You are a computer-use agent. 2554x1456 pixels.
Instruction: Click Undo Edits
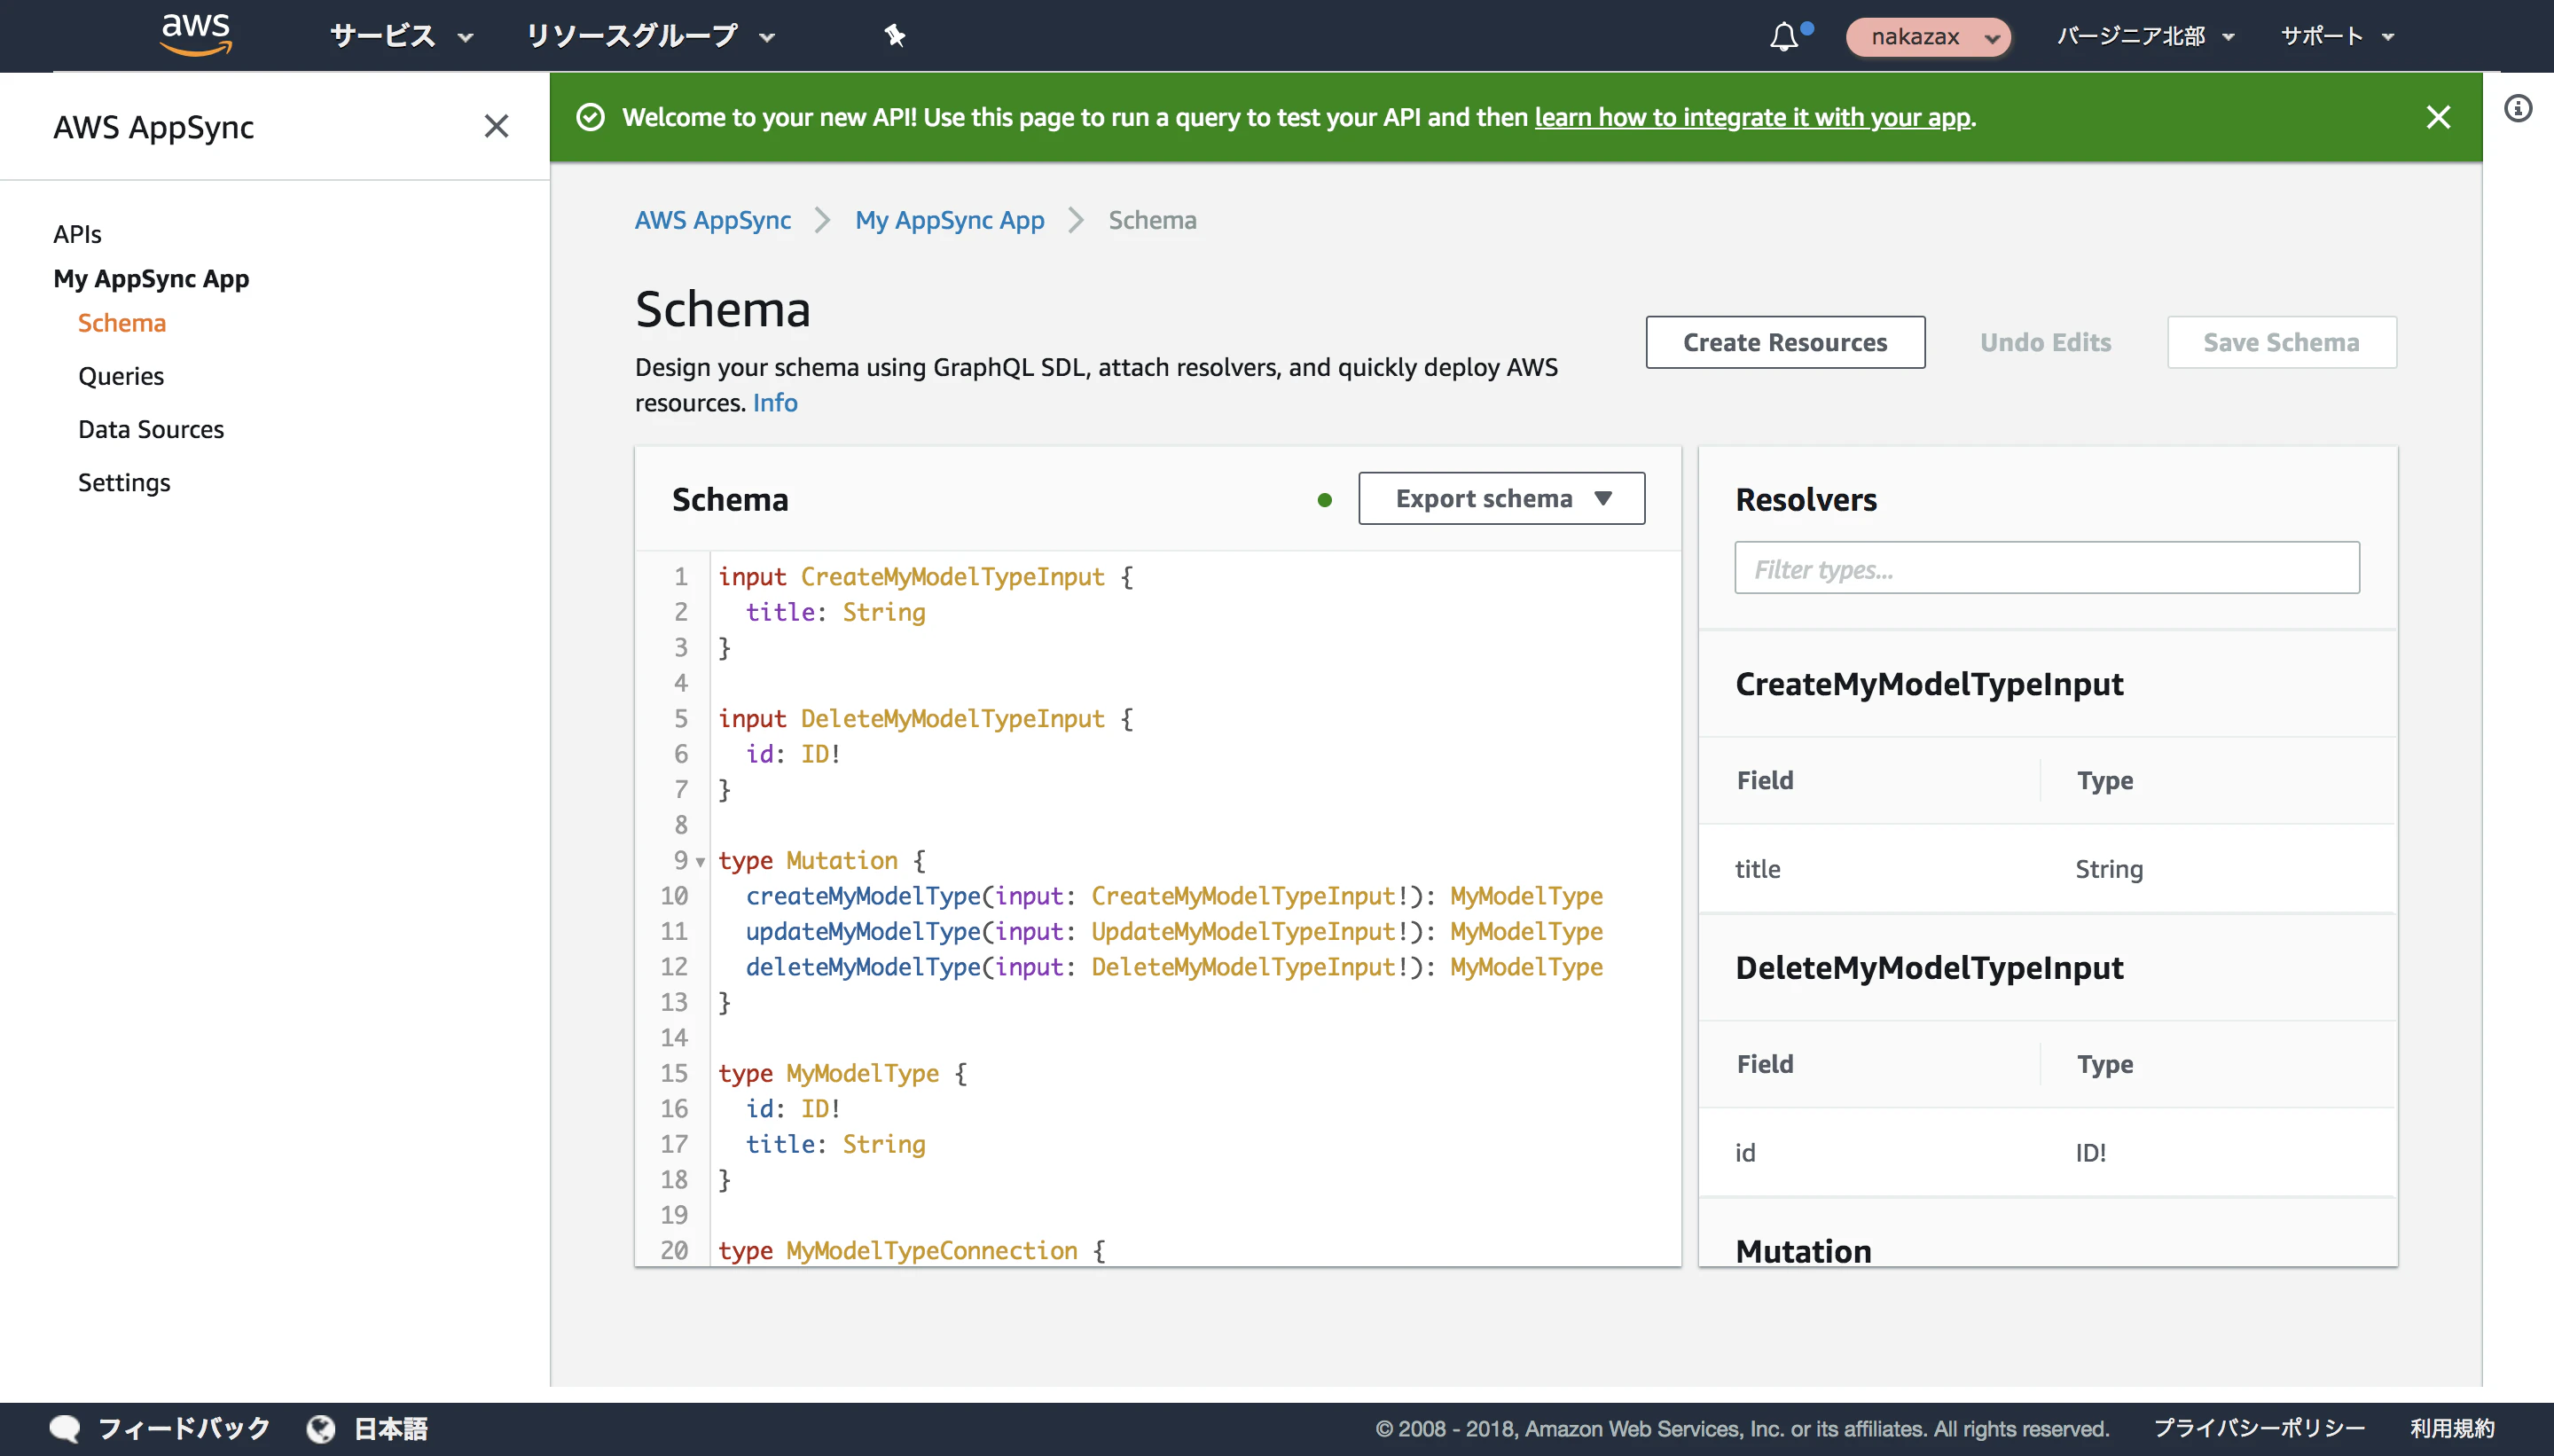point(2045,342)
